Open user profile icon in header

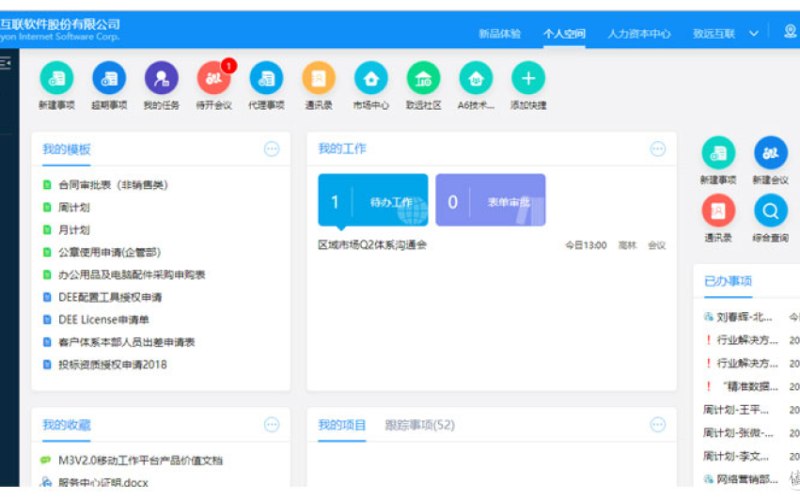[790, 32]
